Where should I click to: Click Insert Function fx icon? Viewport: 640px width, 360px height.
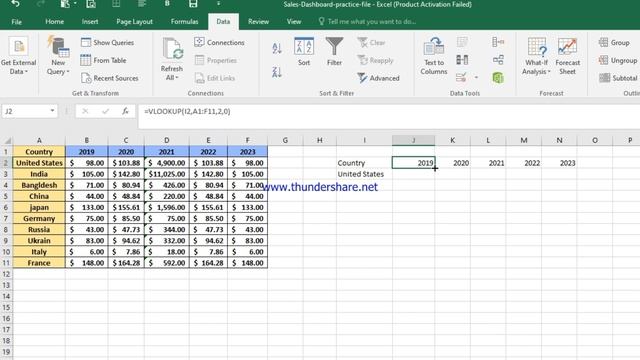125,111
